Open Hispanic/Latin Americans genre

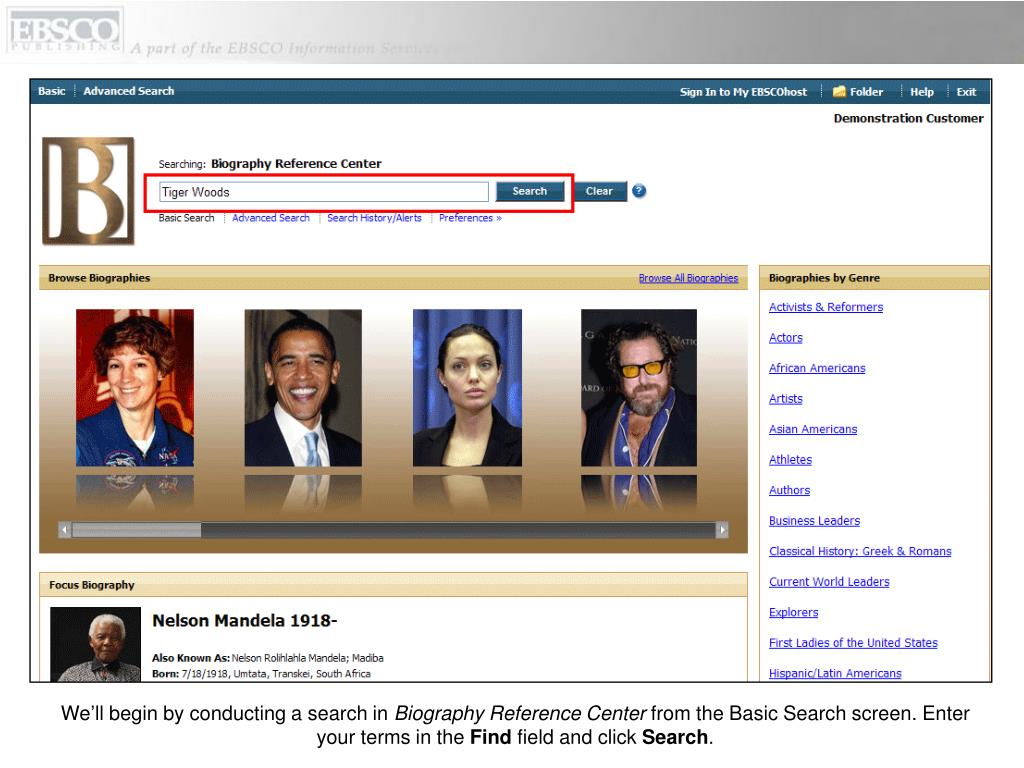(835, 673)
